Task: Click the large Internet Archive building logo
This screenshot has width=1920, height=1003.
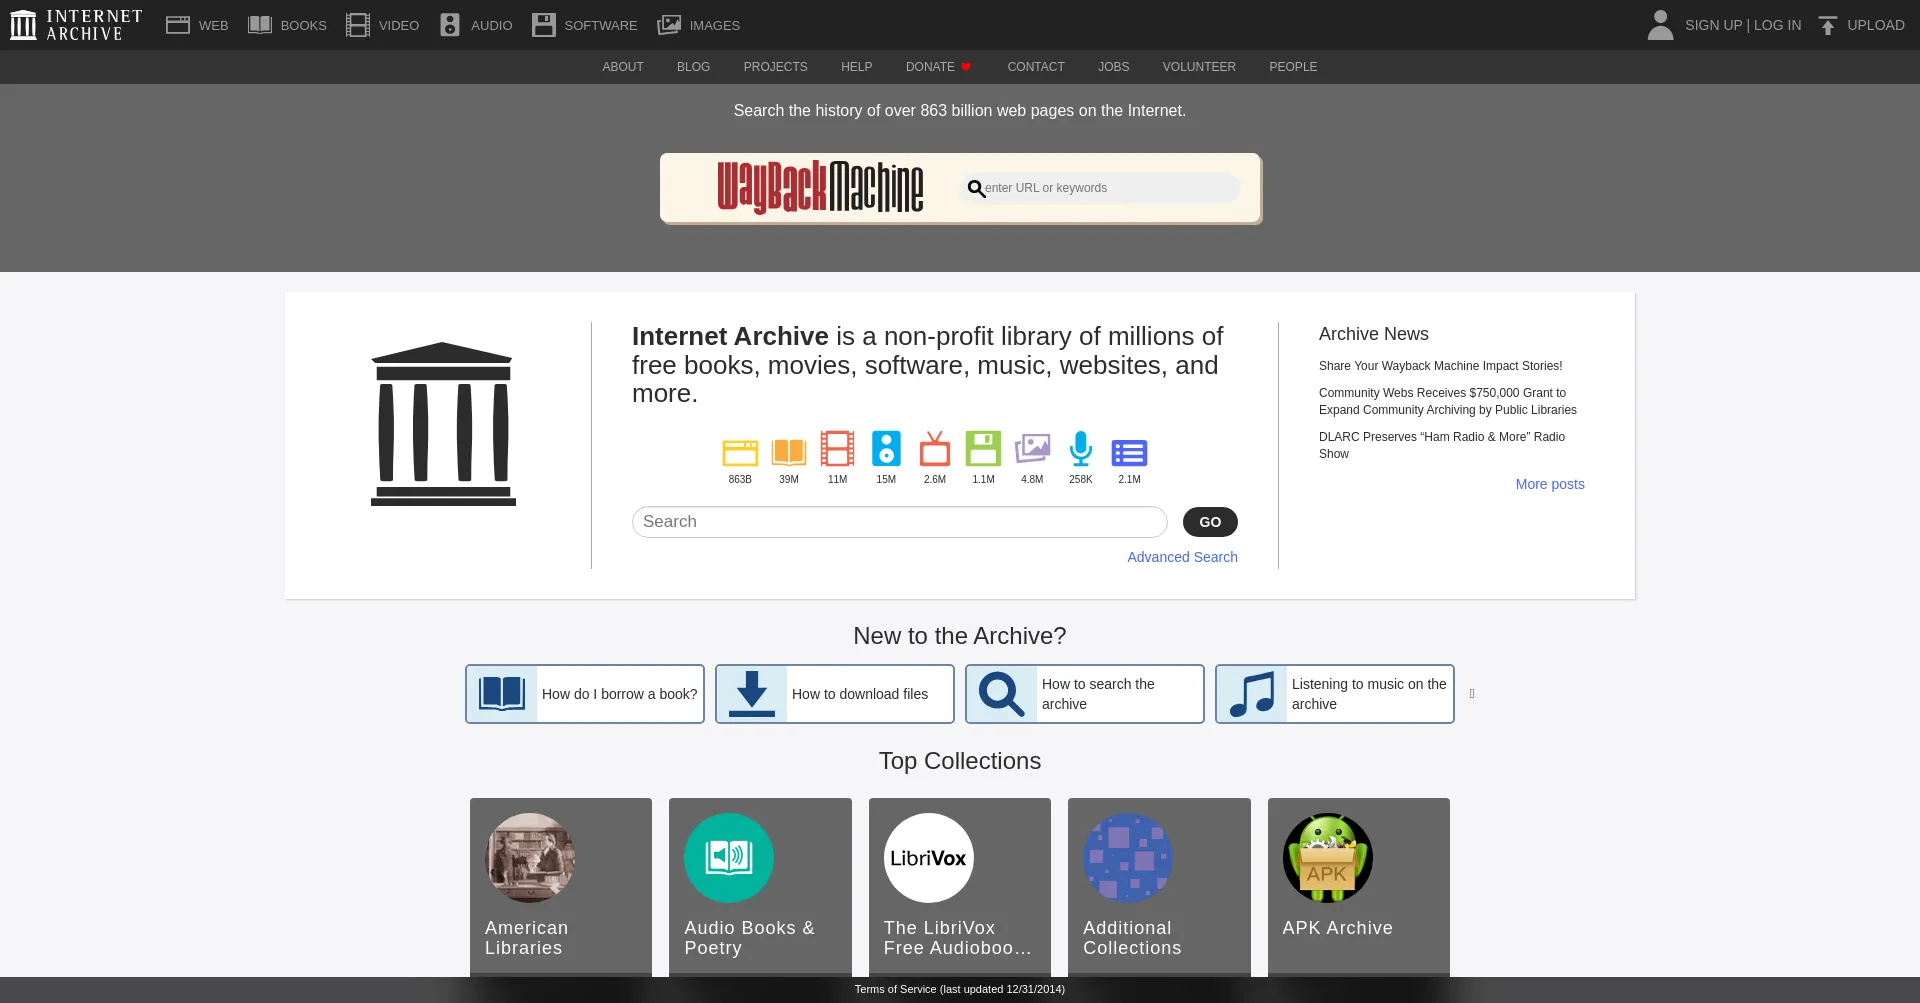Action: 443,424
